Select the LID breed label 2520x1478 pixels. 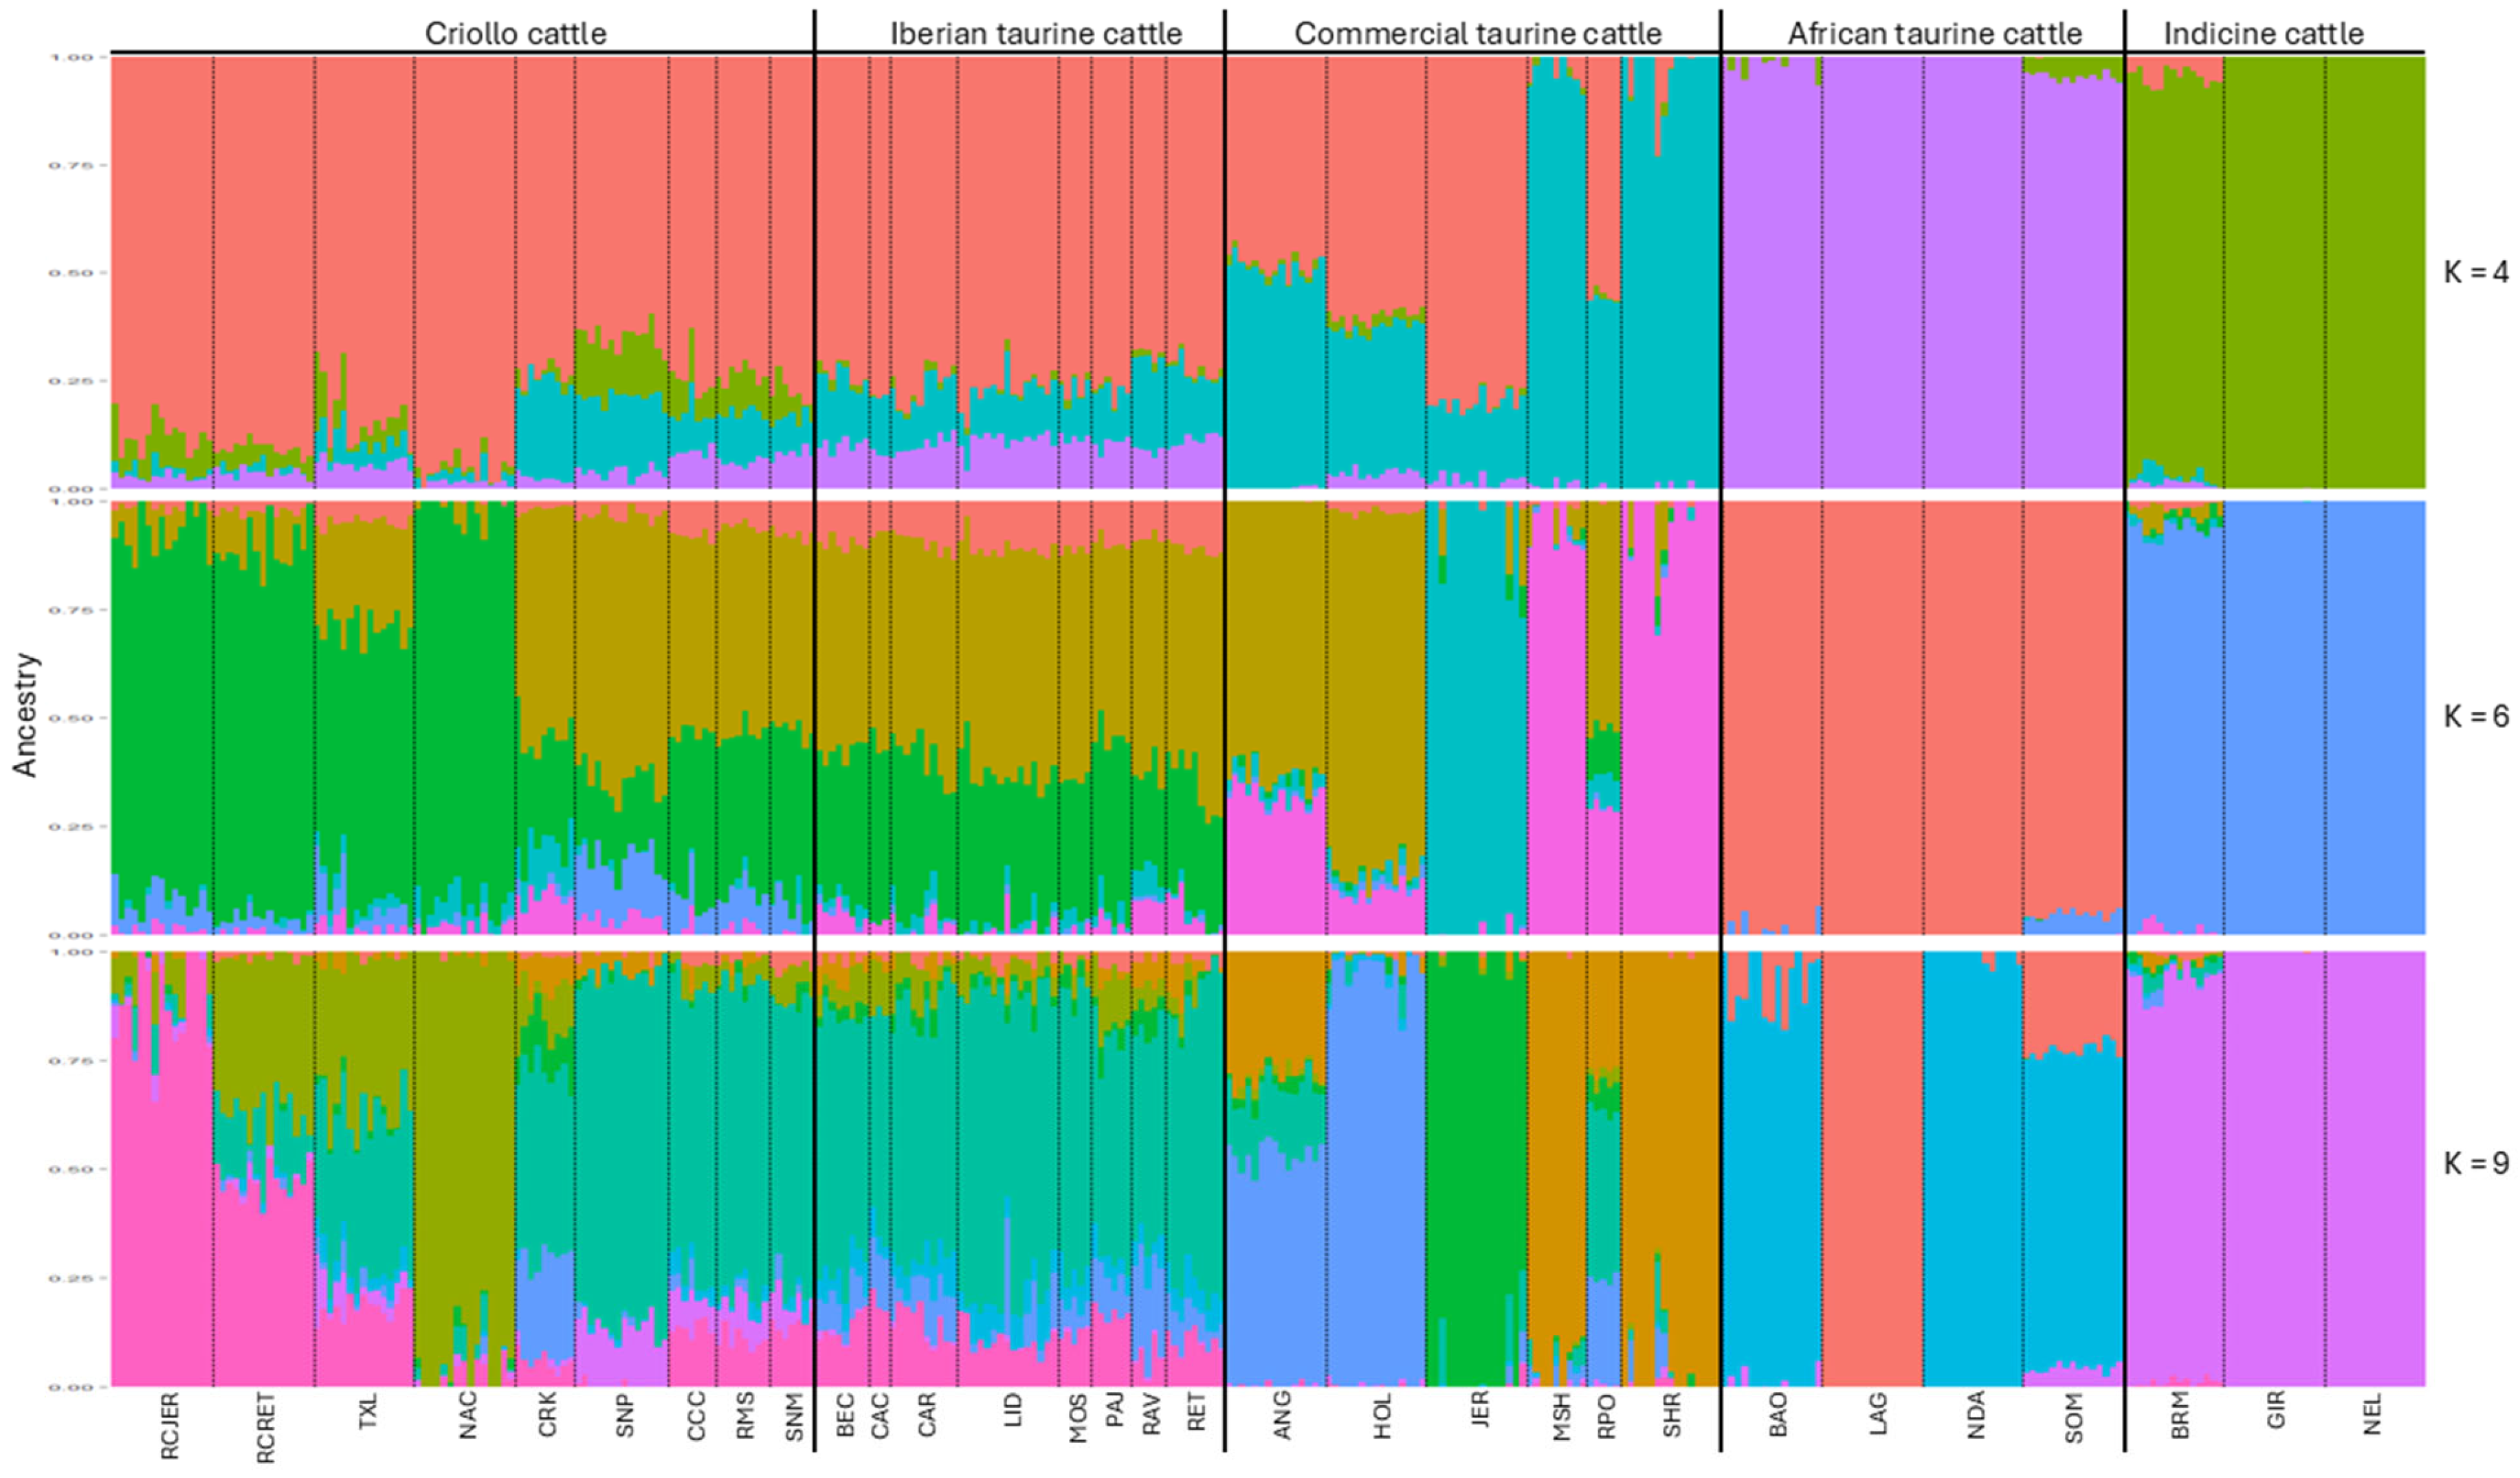tap(1013, 1410)
